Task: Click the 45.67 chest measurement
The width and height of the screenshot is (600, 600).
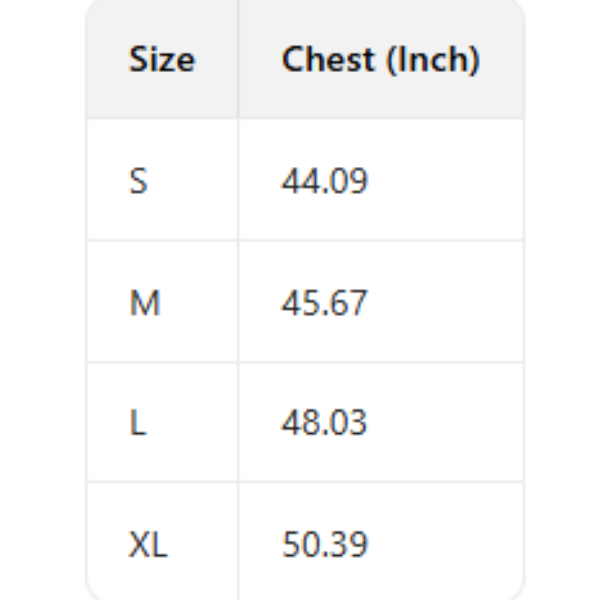Action: (x=325, y=302)
